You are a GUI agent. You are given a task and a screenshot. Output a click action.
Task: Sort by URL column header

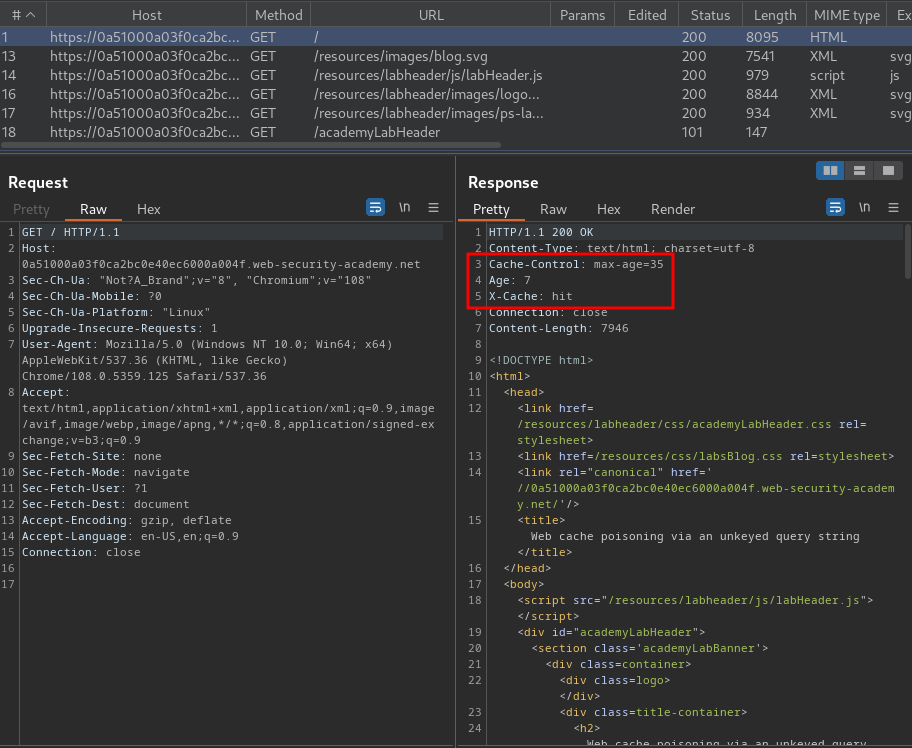click(x=431, y=15)
